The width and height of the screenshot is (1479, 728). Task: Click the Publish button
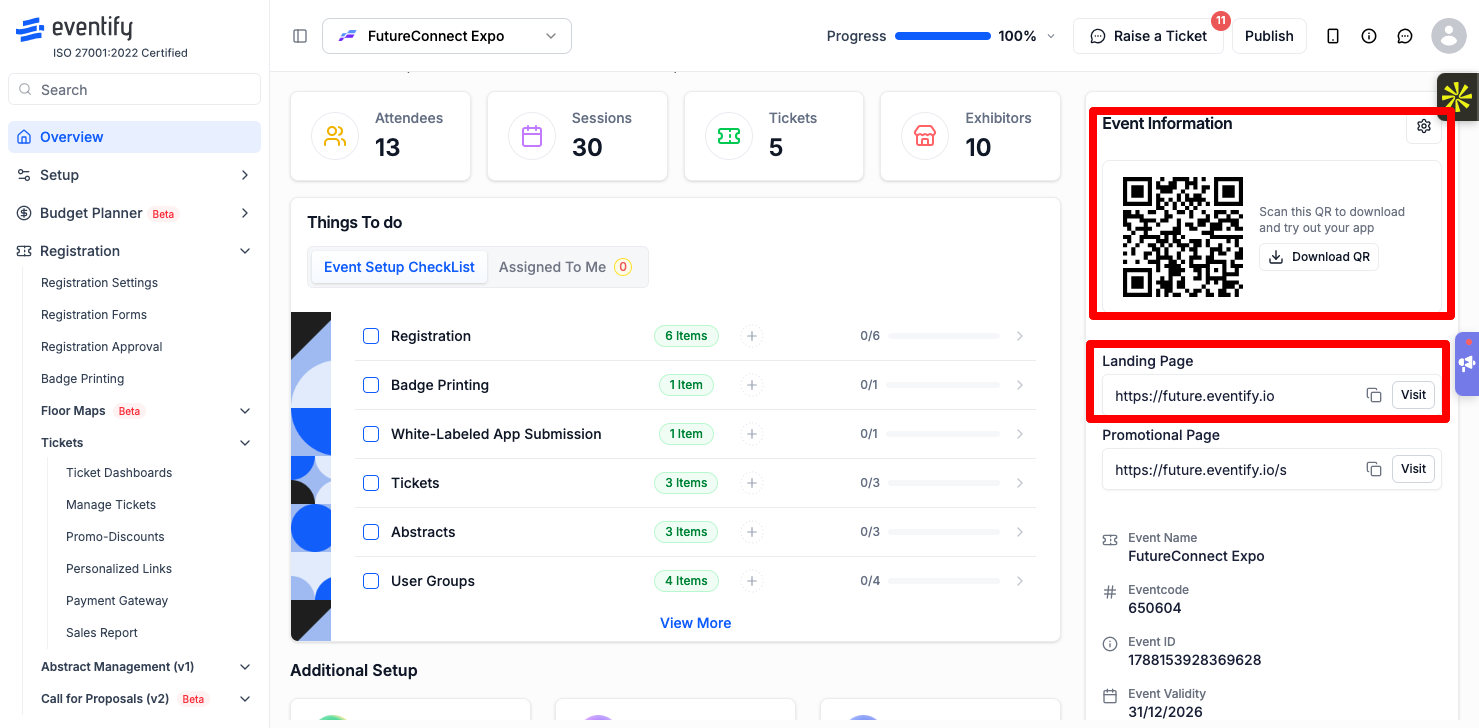pos(1269,36)
